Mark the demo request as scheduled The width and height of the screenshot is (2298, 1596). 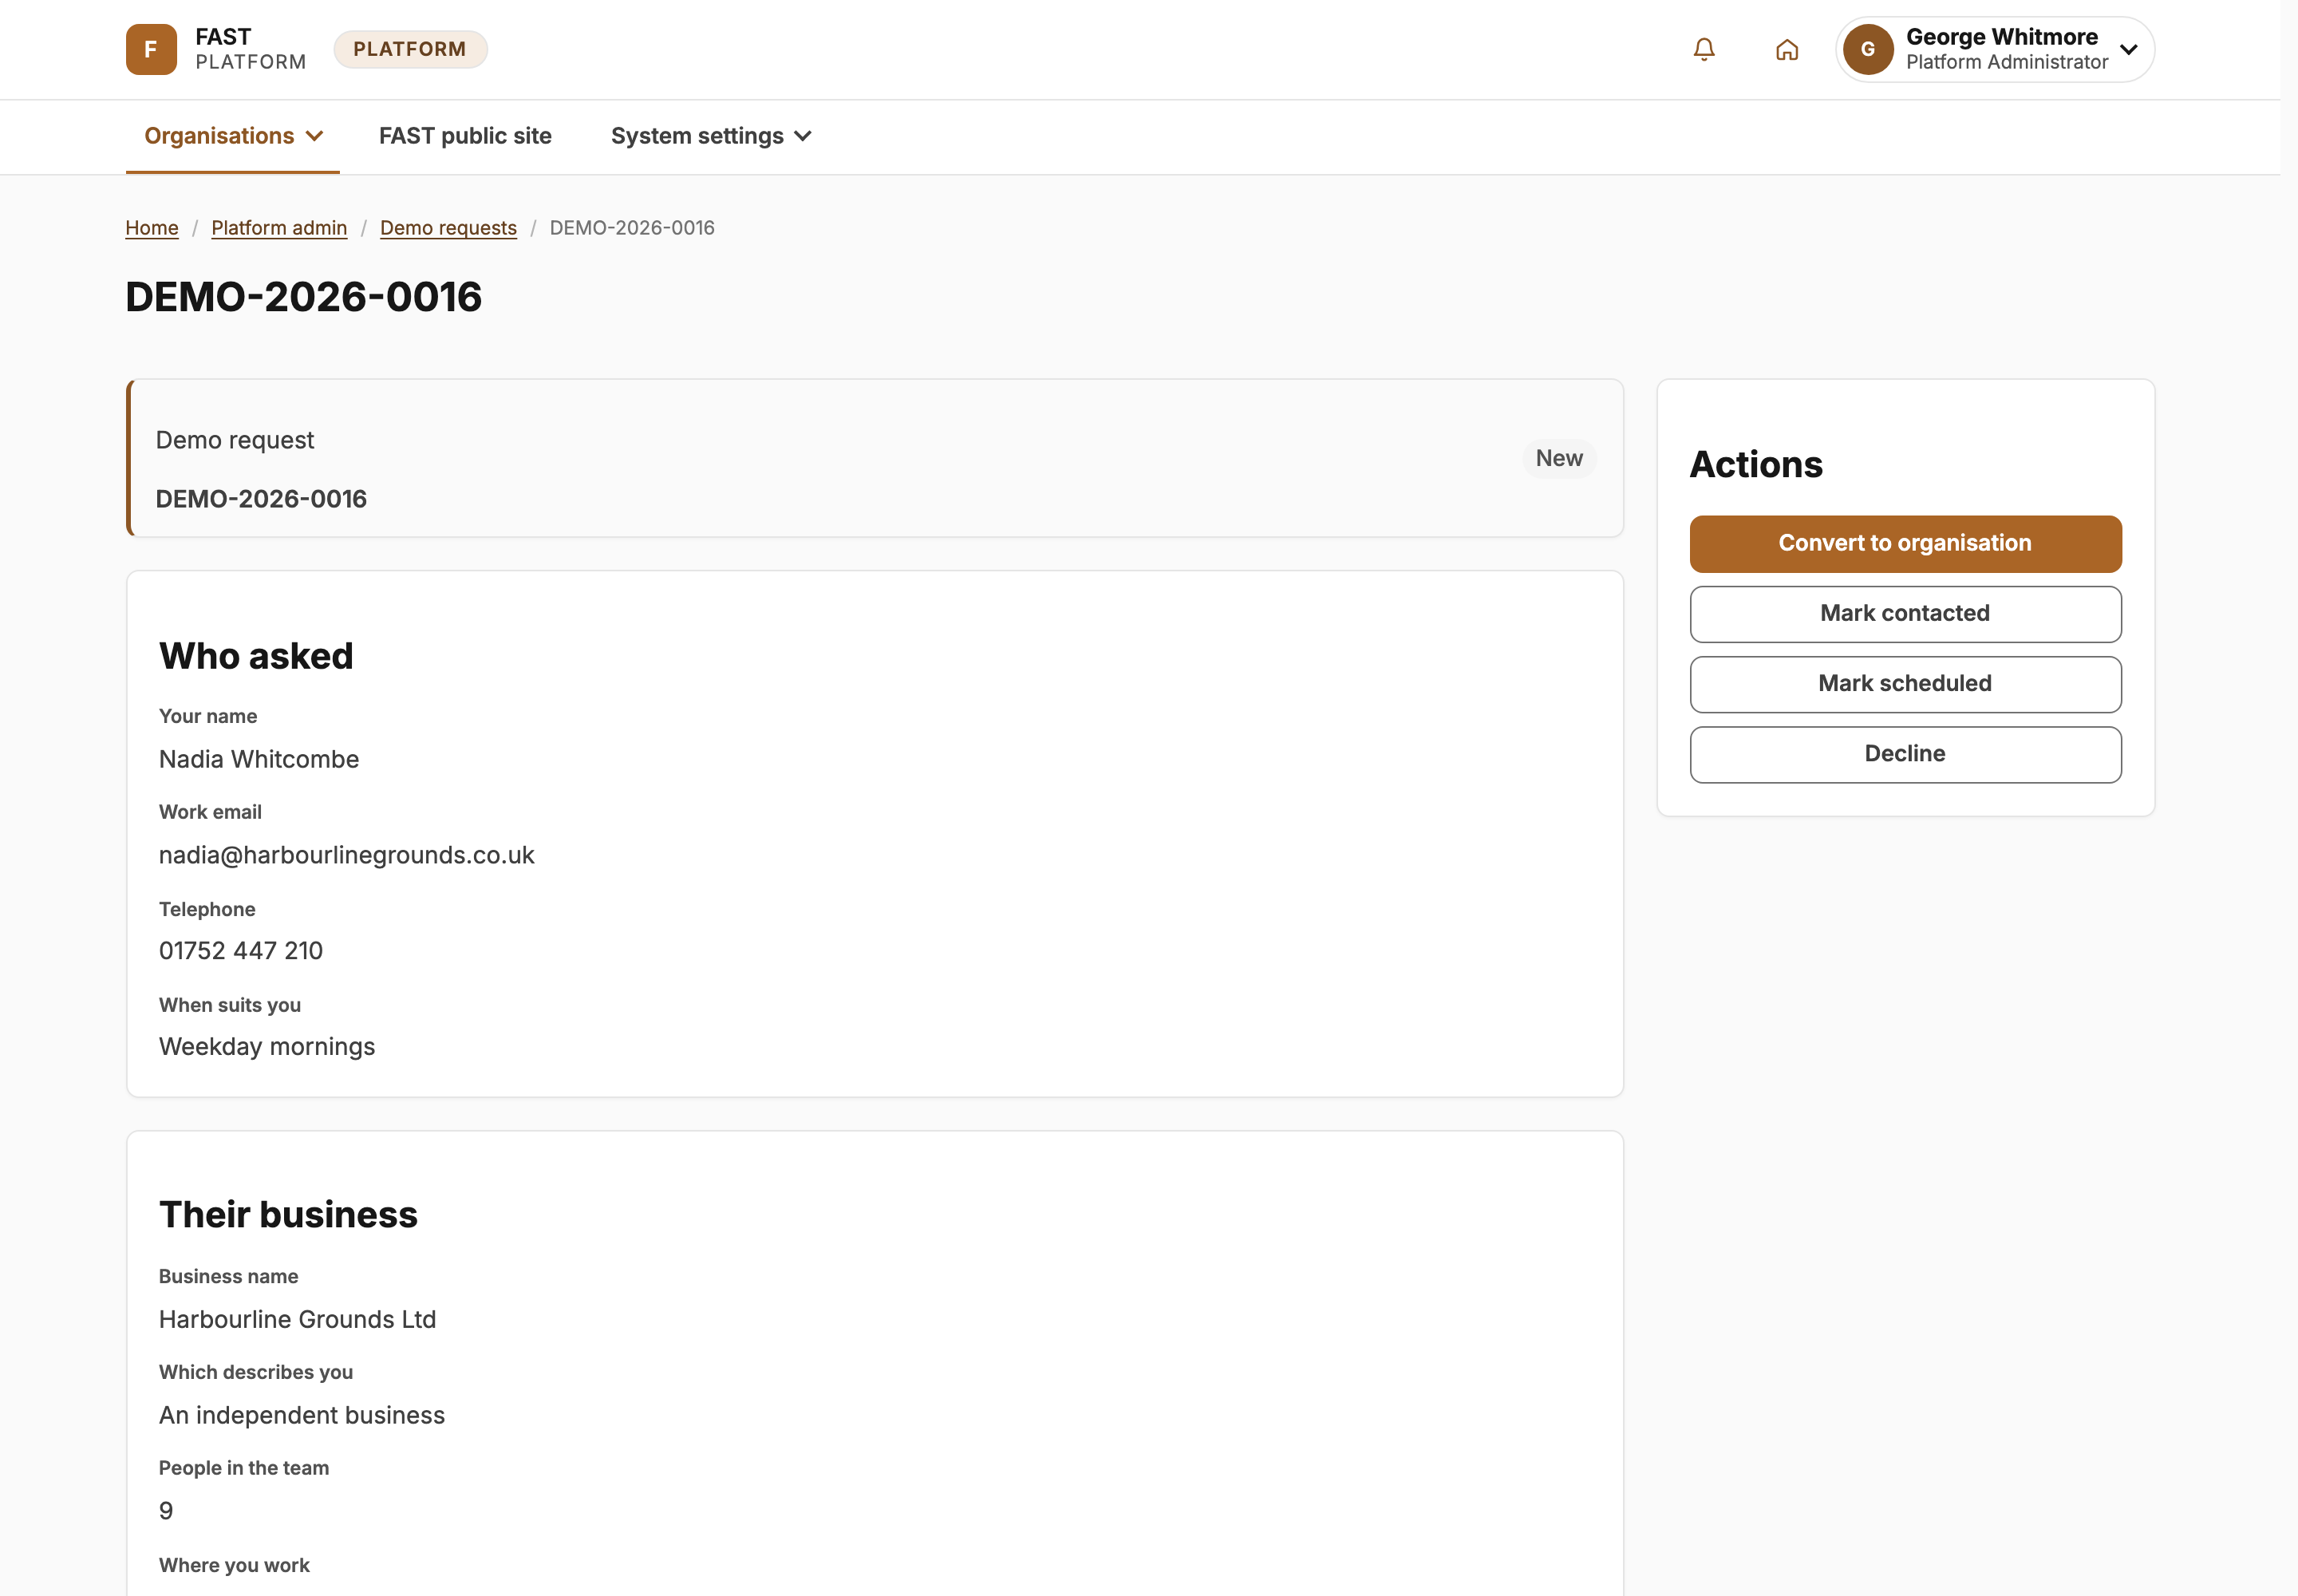pyautogui.click(x=1905, y=684)
